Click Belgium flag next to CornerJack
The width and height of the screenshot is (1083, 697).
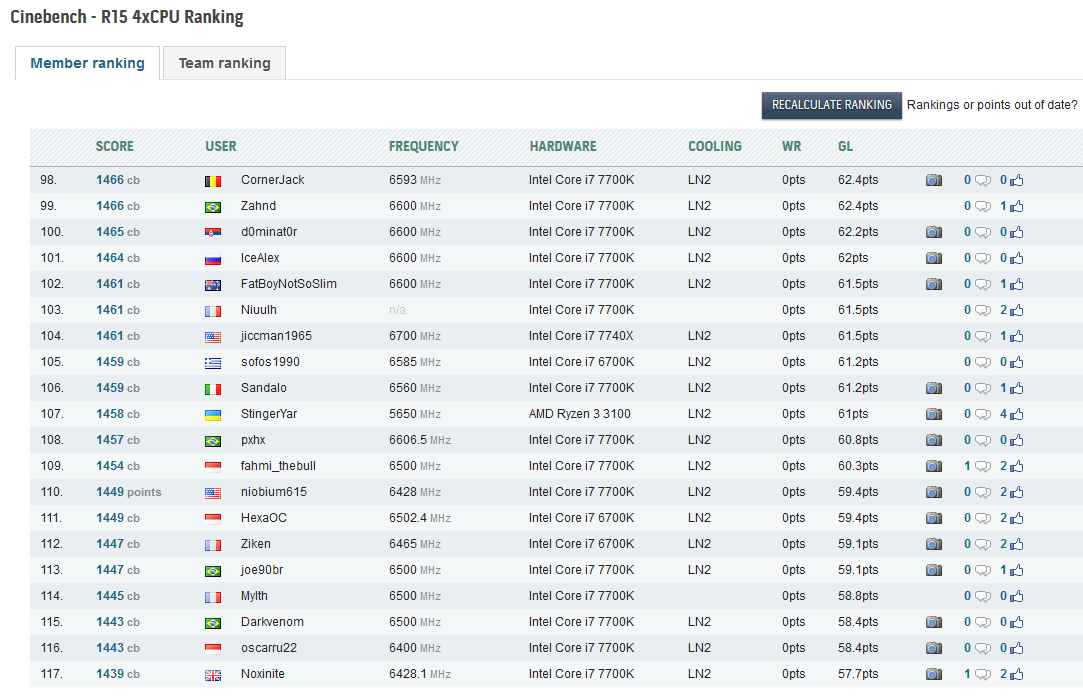click(213, 181)
